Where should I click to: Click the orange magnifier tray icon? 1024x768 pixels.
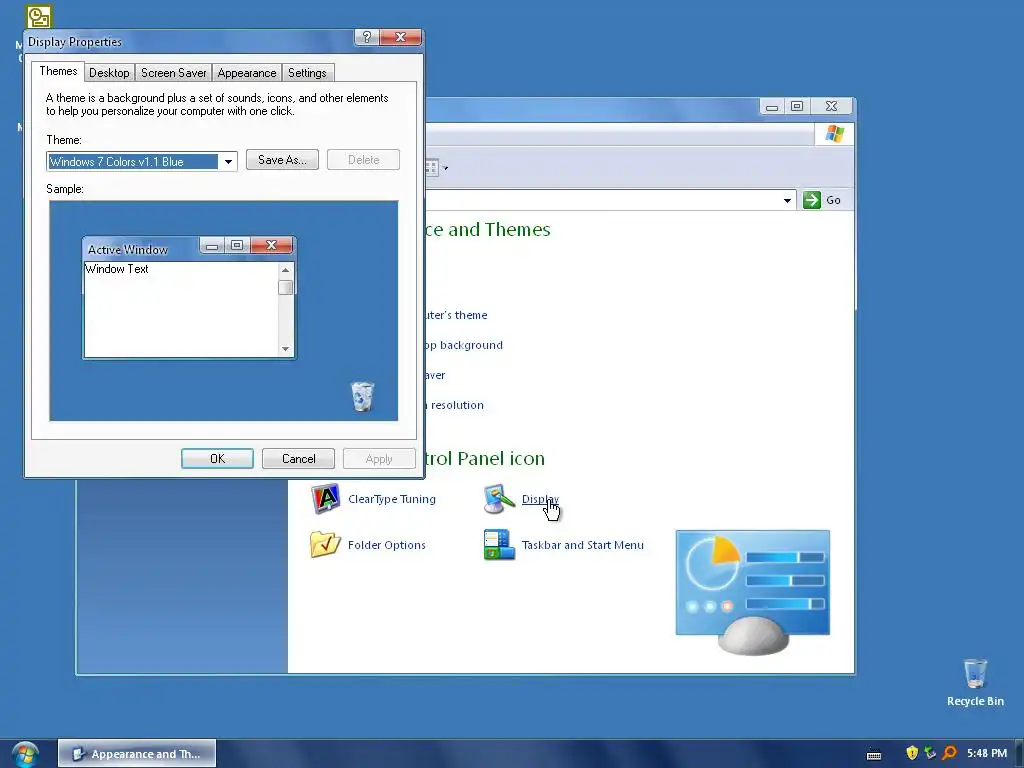coord(950,753)
